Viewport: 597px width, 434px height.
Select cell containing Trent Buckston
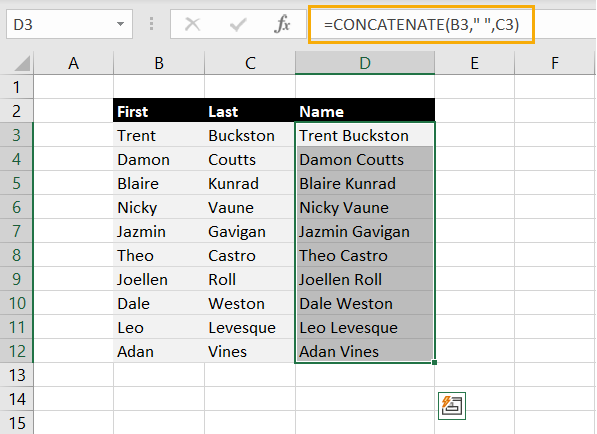tap(365, 135)
